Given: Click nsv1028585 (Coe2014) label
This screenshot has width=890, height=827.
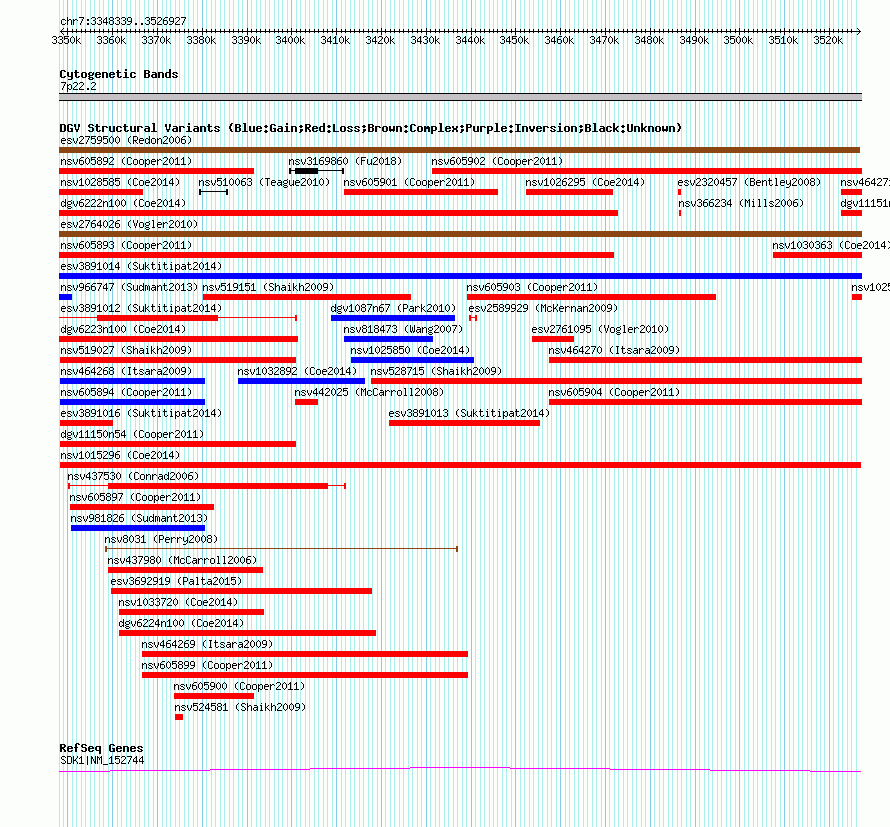Looking at the screenshot, I should [120, 182].
